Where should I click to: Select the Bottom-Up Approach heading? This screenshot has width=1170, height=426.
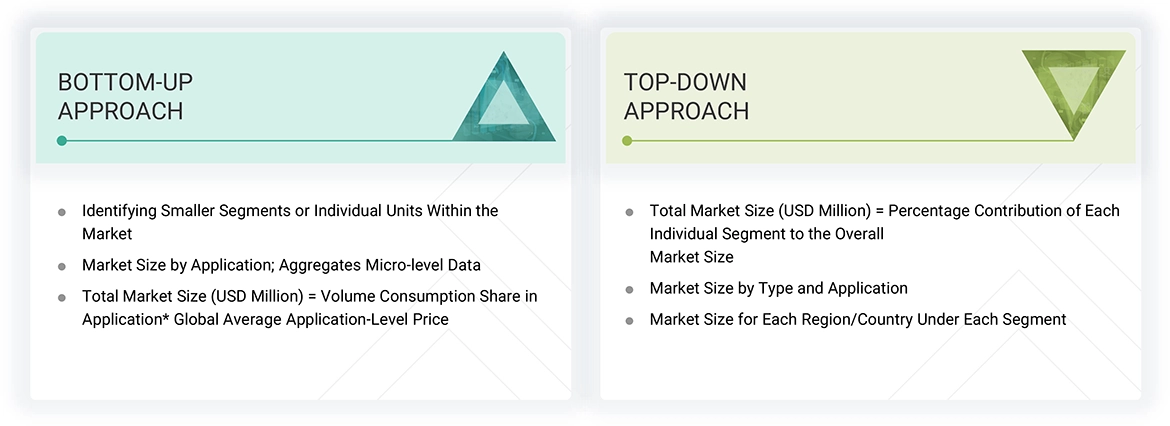(121, 96)
